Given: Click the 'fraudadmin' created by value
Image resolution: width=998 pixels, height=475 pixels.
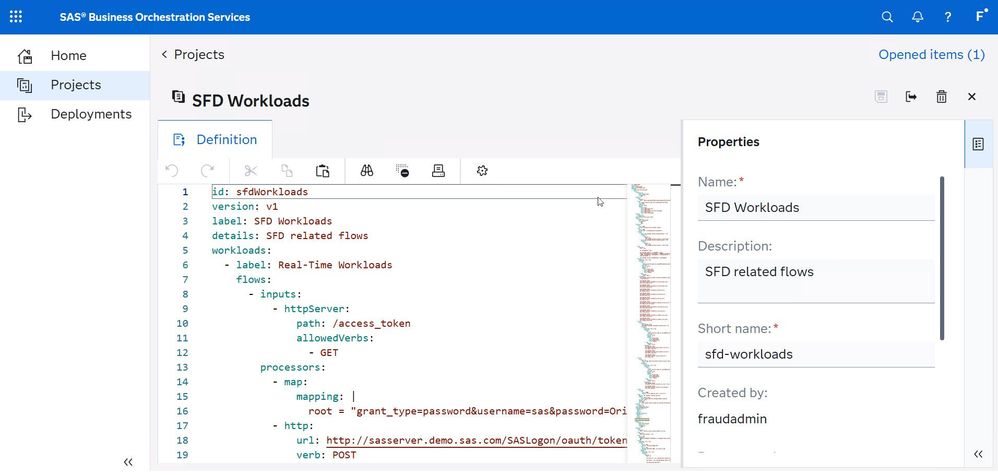Looking at the screenshot, I should [x=732, y=419].
